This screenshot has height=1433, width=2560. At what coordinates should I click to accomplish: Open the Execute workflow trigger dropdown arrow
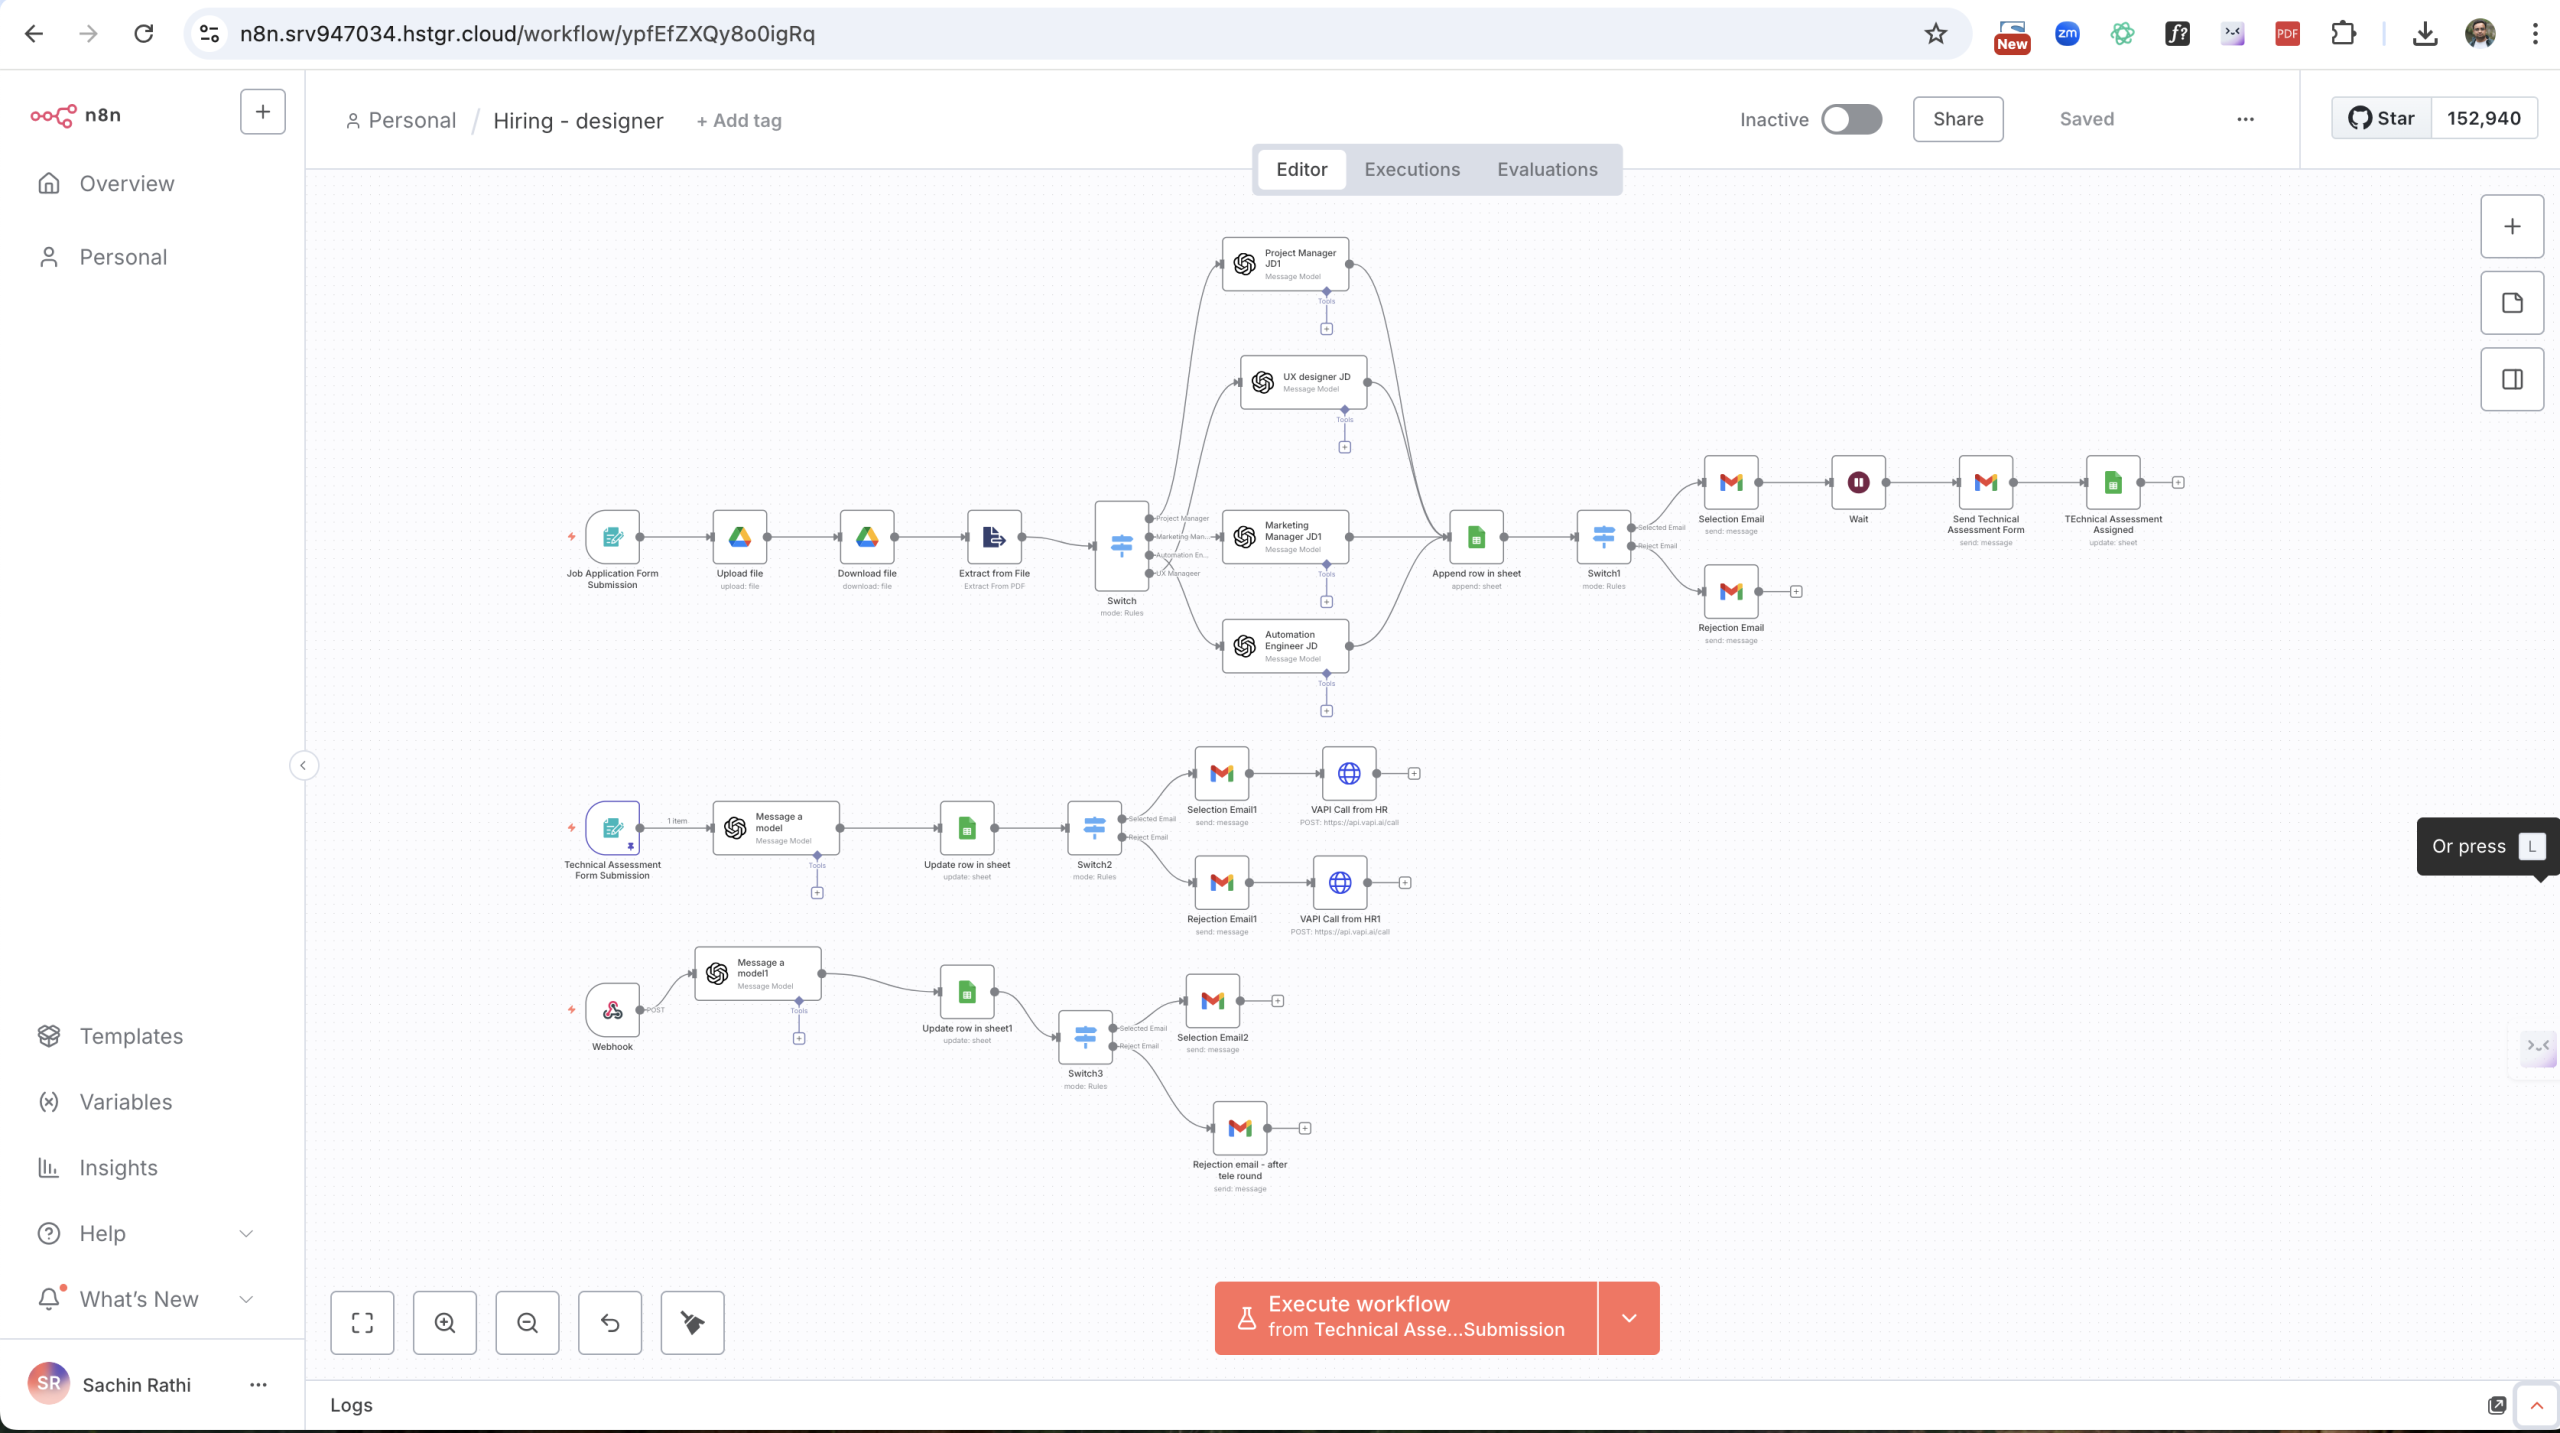(1629, 1318)
